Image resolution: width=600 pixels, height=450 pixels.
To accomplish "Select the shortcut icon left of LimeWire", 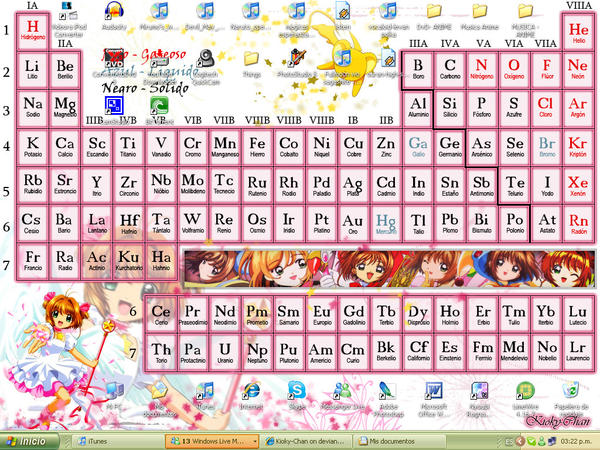I will (x=479, y=390).
